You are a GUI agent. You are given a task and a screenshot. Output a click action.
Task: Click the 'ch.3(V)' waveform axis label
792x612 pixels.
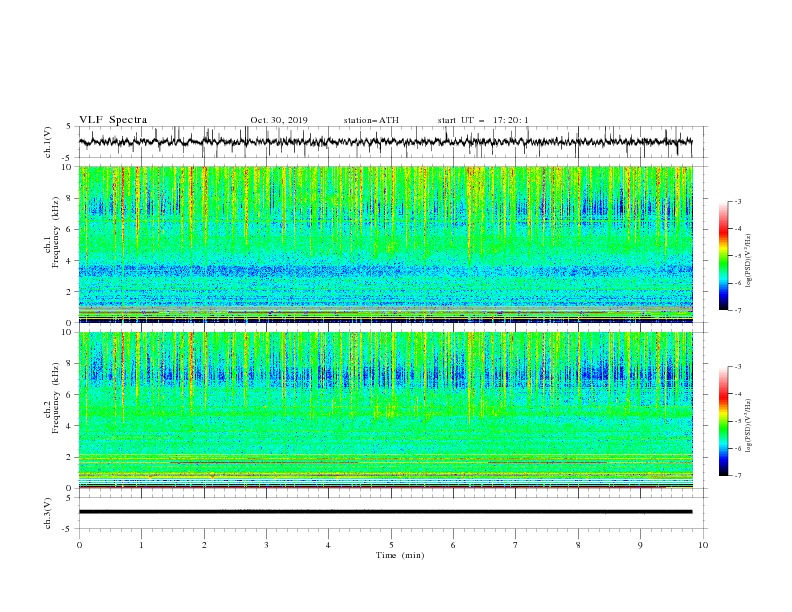click(48, 513)
